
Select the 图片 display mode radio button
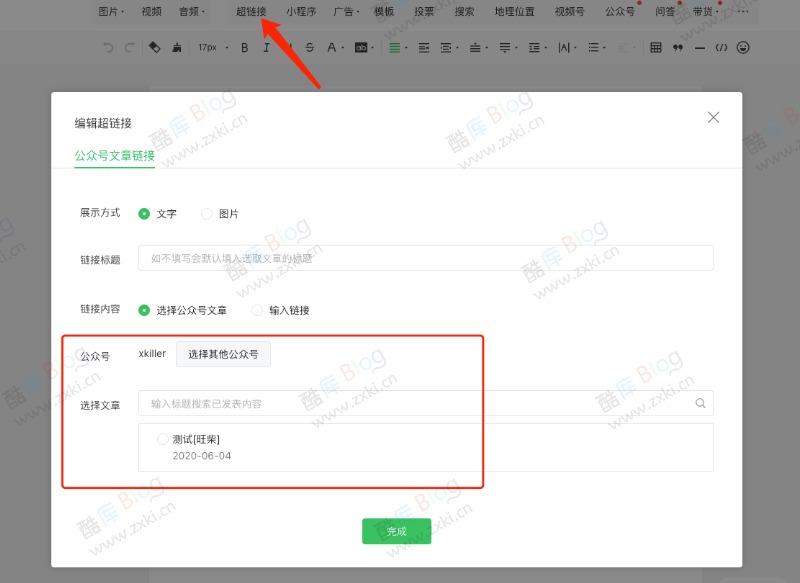click(207, 213)
